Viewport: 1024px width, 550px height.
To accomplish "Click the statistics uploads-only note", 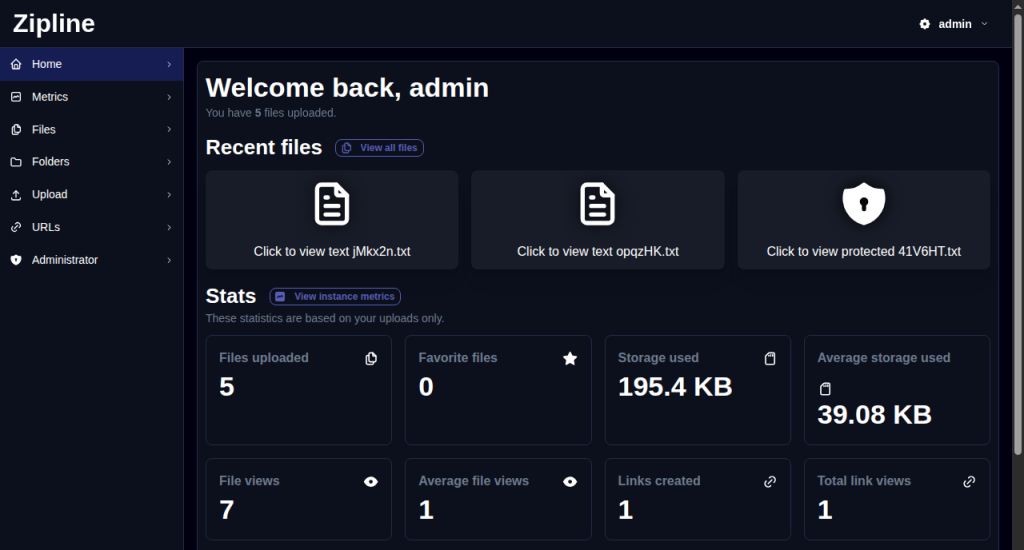I will coord(325,318).
